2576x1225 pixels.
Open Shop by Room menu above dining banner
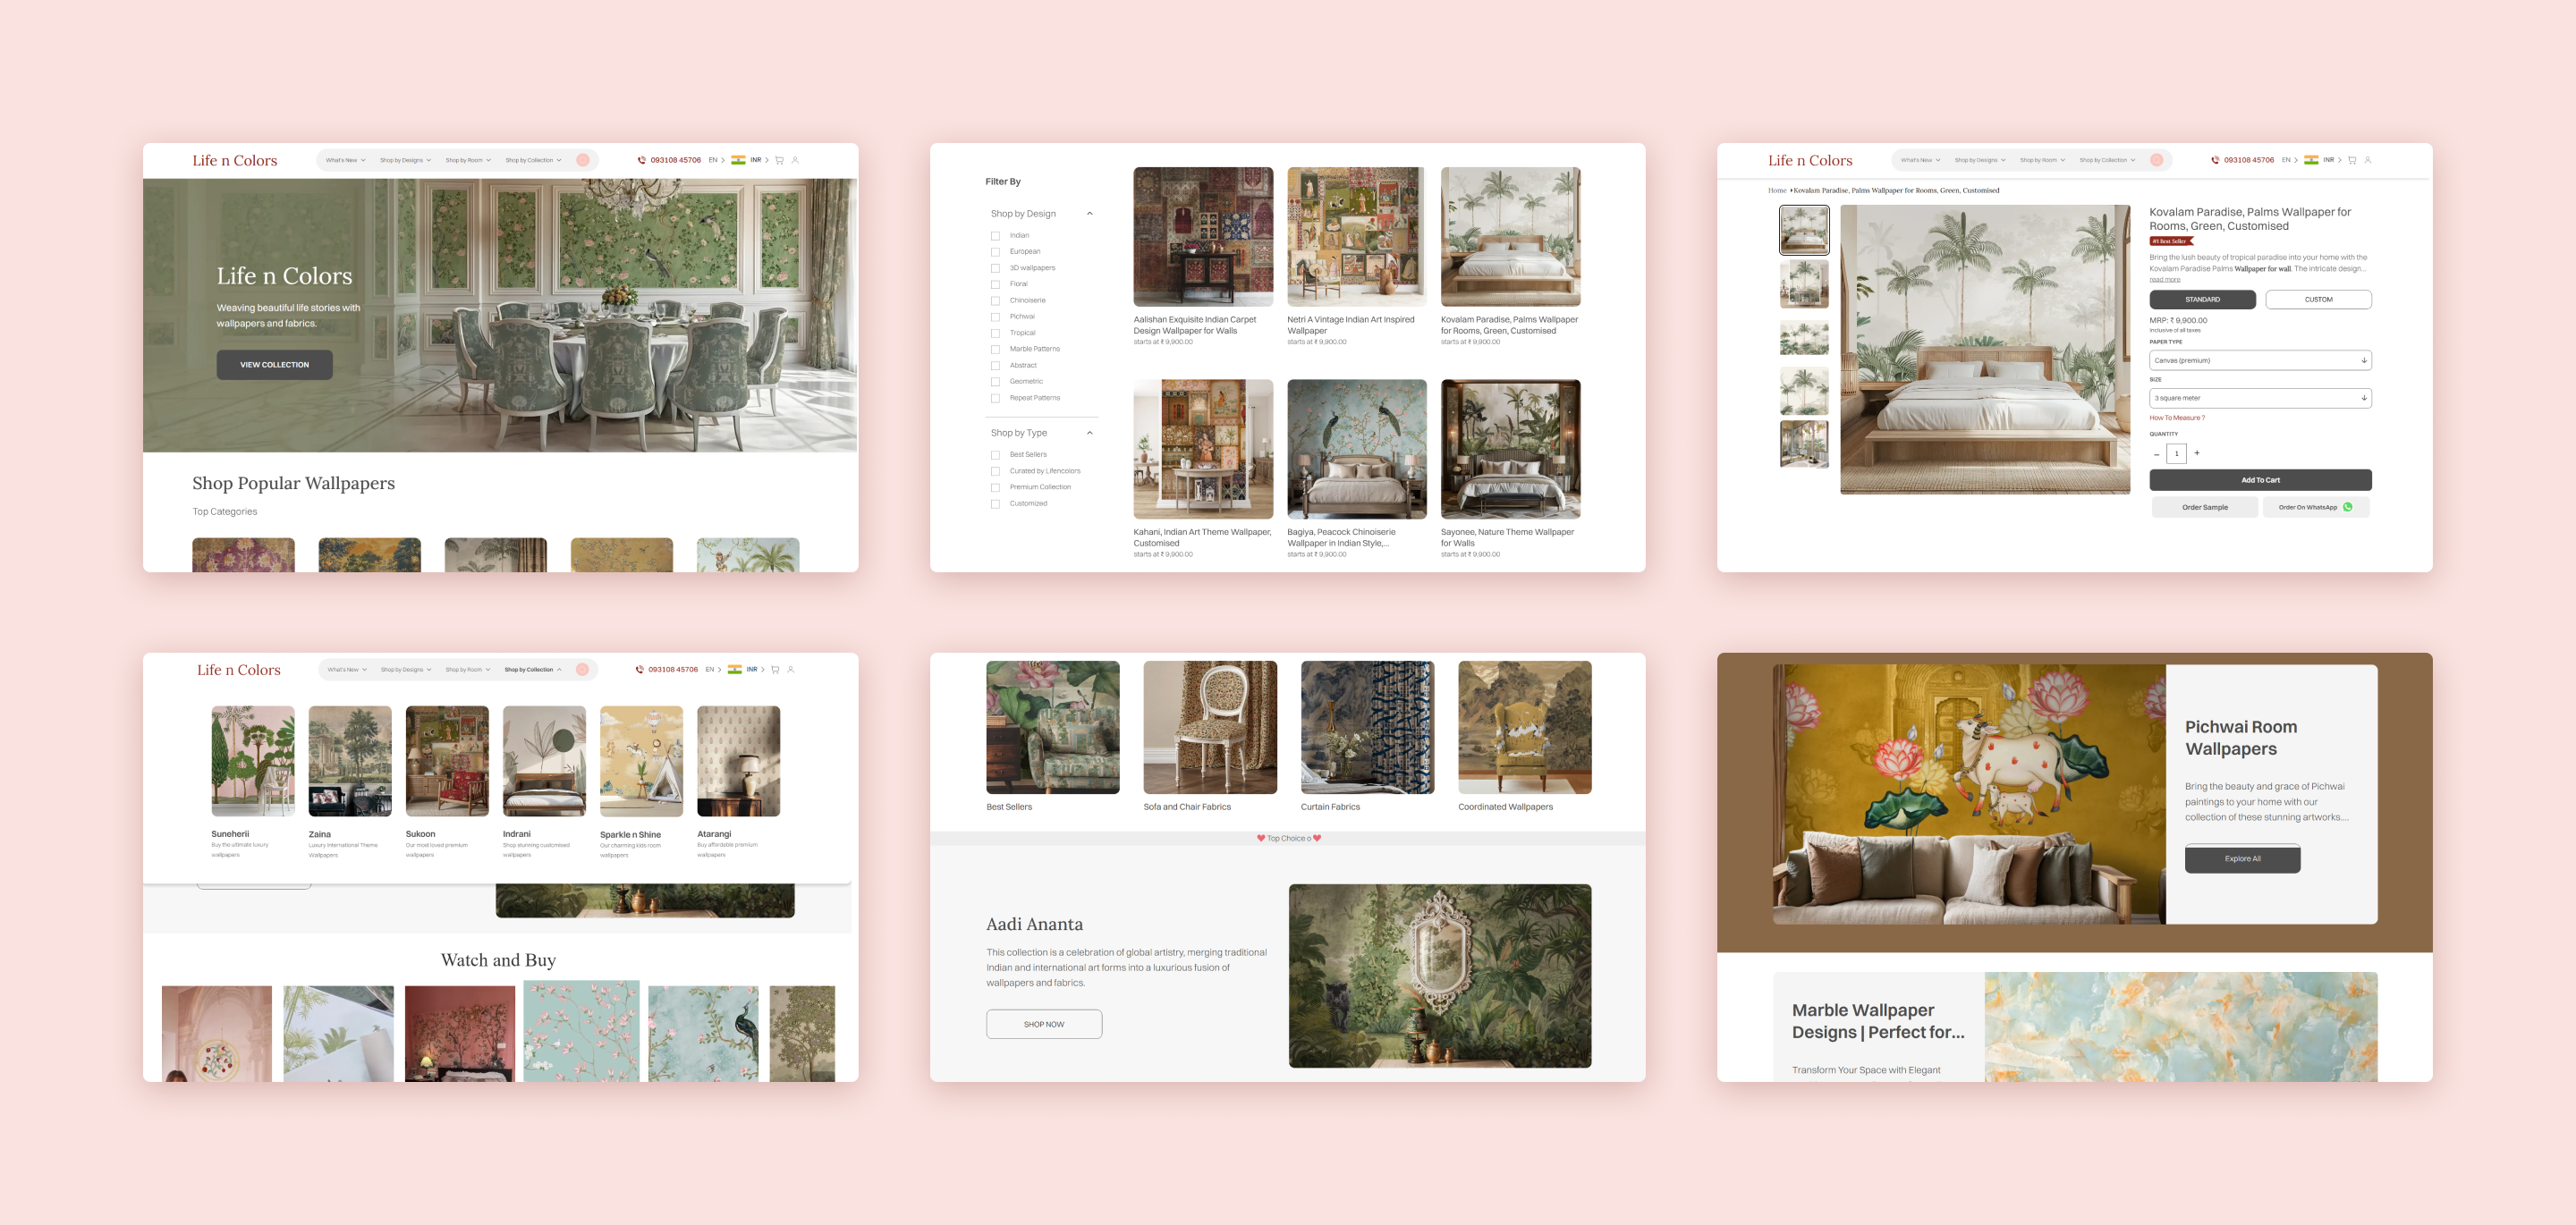[x=467, y=160]
